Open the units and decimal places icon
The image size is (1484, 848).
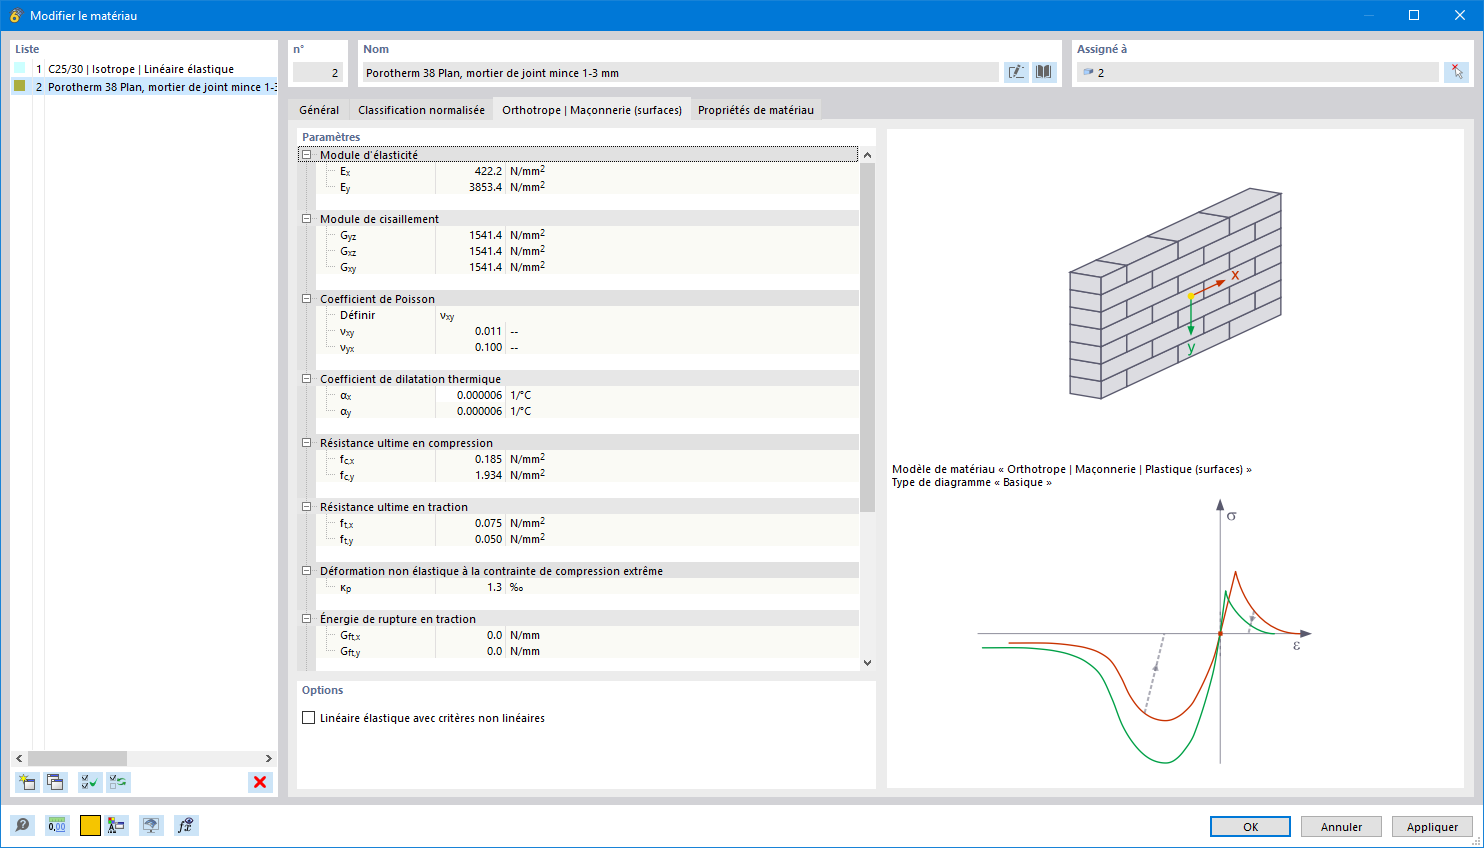point(57,825)
